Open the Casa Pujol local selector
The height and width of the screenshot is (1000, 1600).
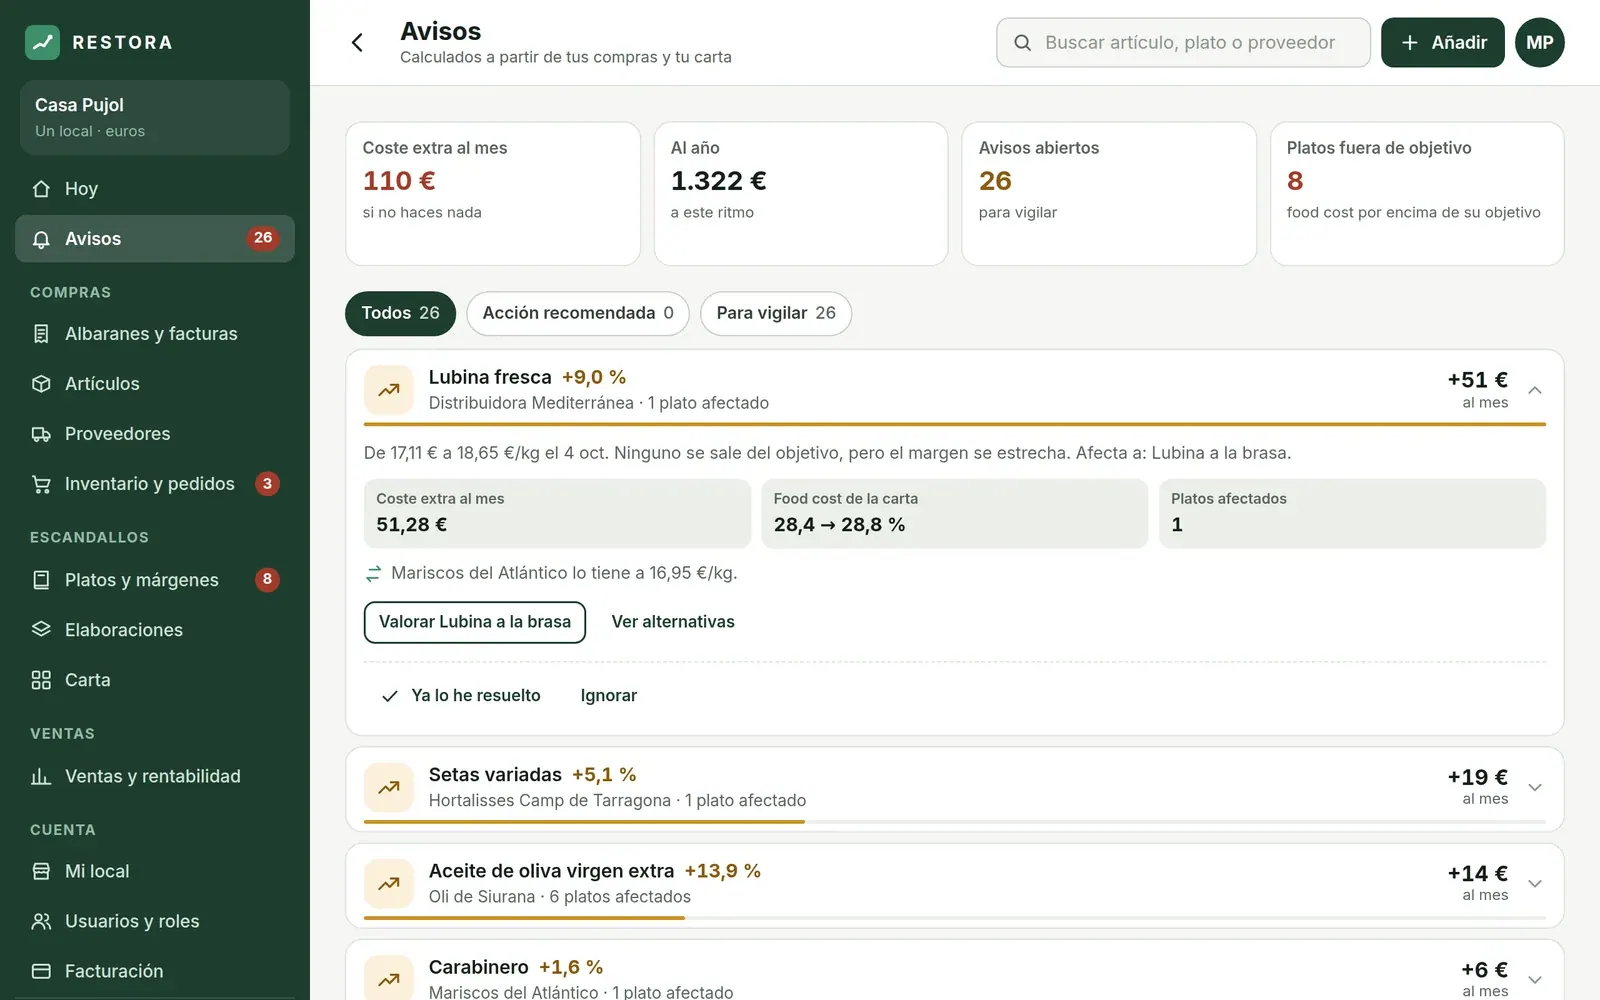[x=155, y=117]
